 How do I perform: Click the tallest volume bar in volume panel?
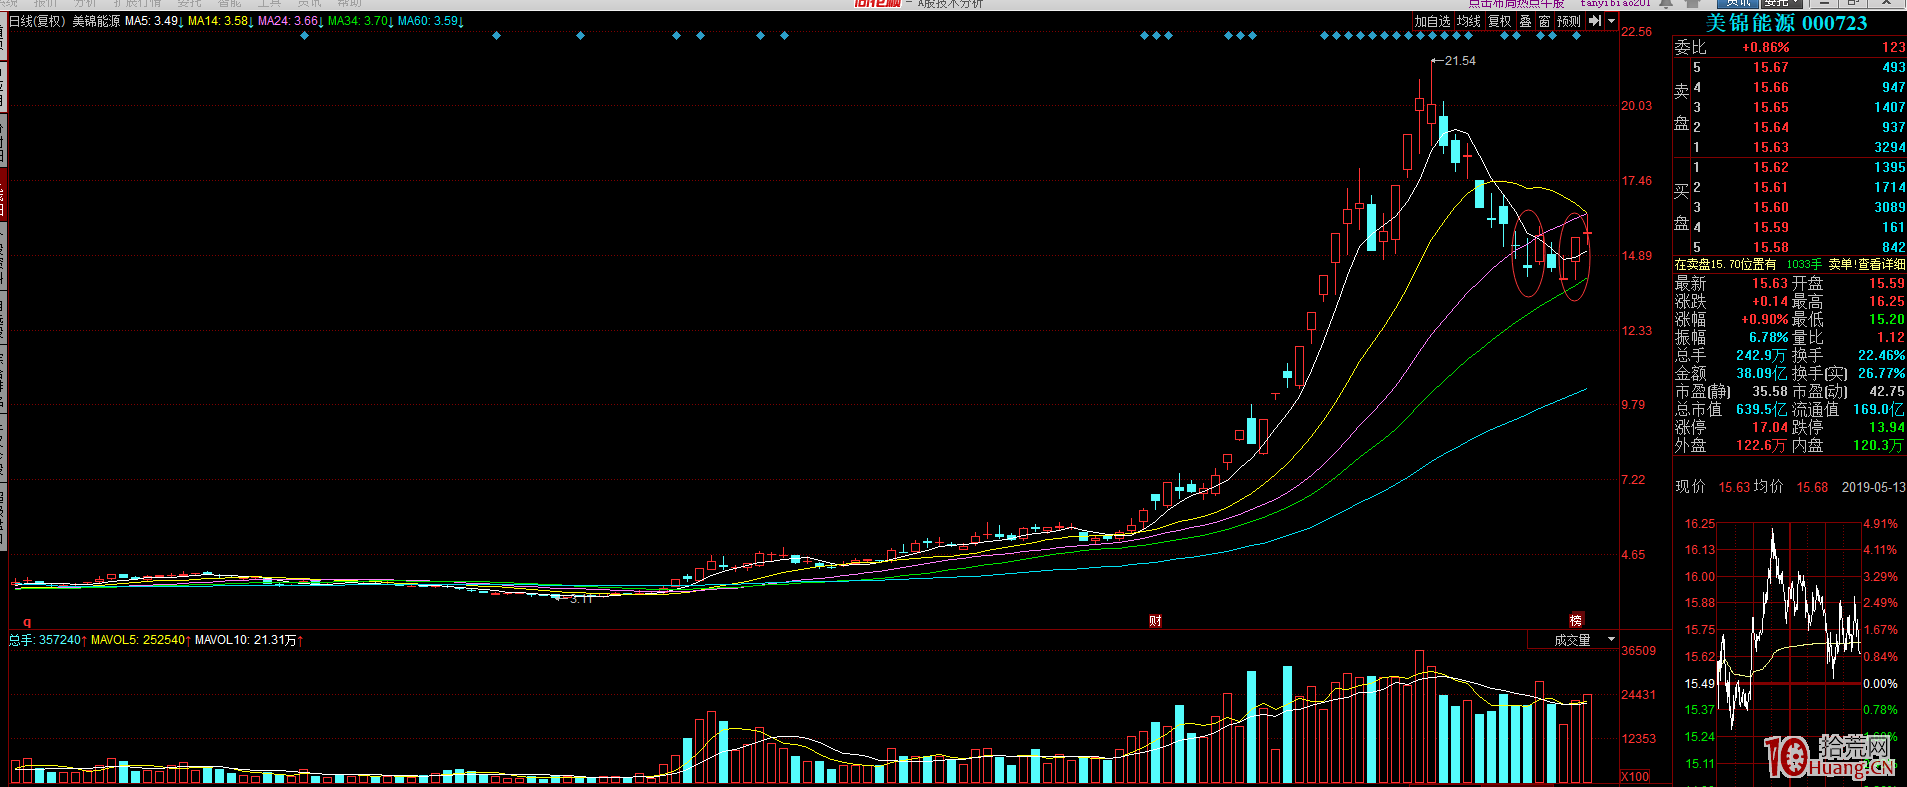pyautogui.click(x=1419, y=716)
